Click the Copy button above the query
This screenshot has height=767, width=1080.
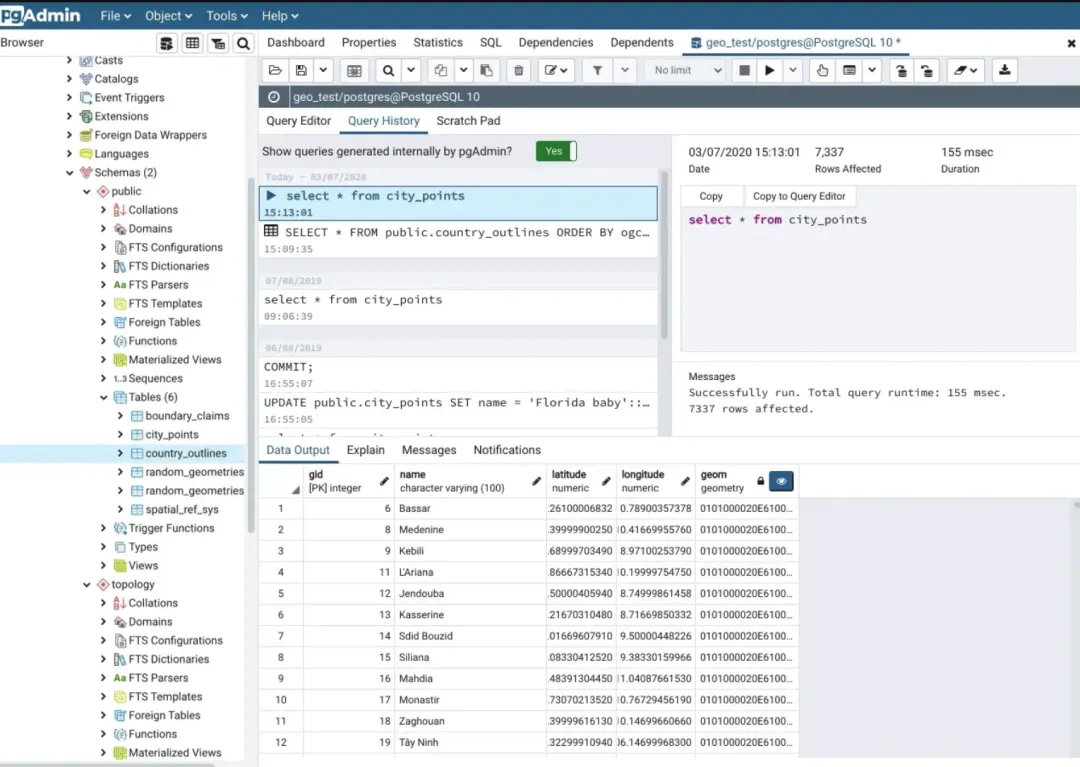[x=711, y=197]
